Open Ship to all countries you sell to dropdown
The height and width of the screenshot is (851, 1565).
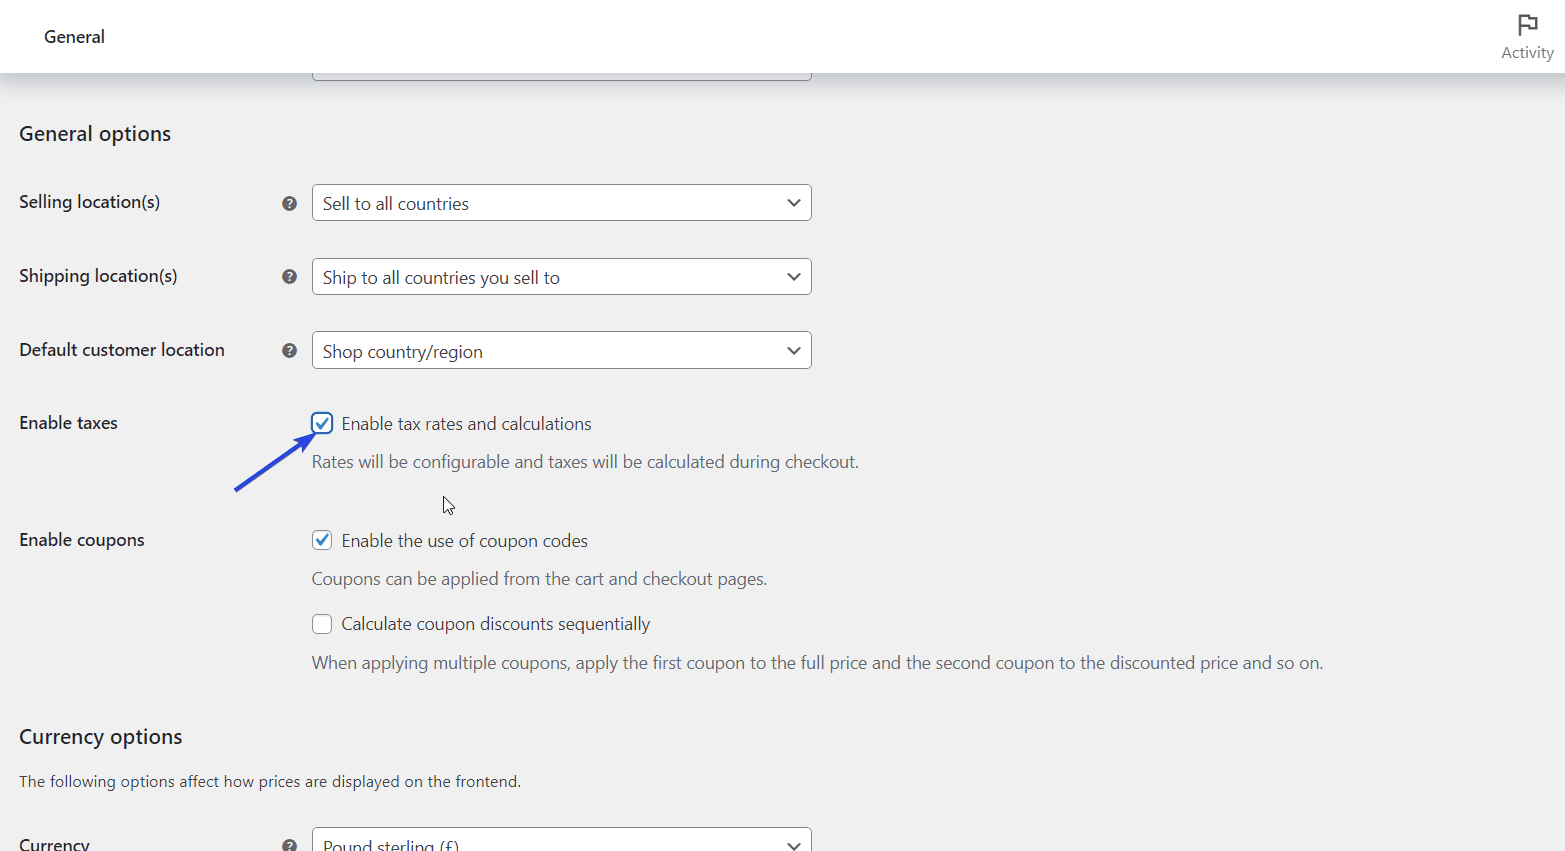pyautogui.click(x=562, y=277)
